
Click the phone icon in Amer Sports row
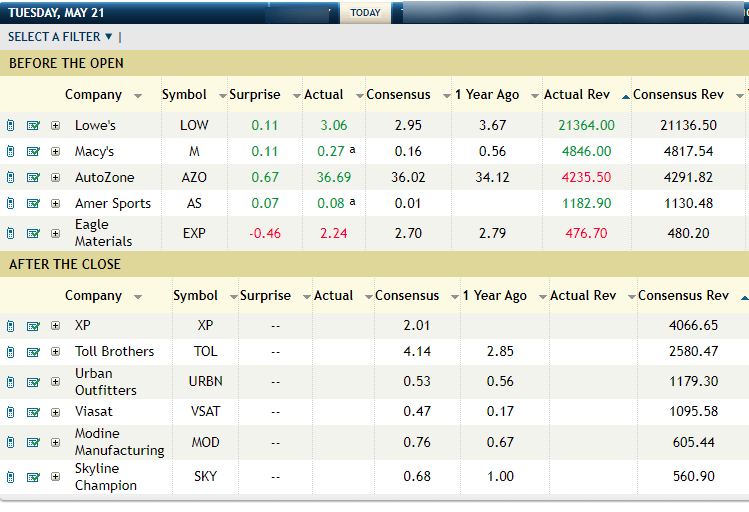(x=11, y=204)
